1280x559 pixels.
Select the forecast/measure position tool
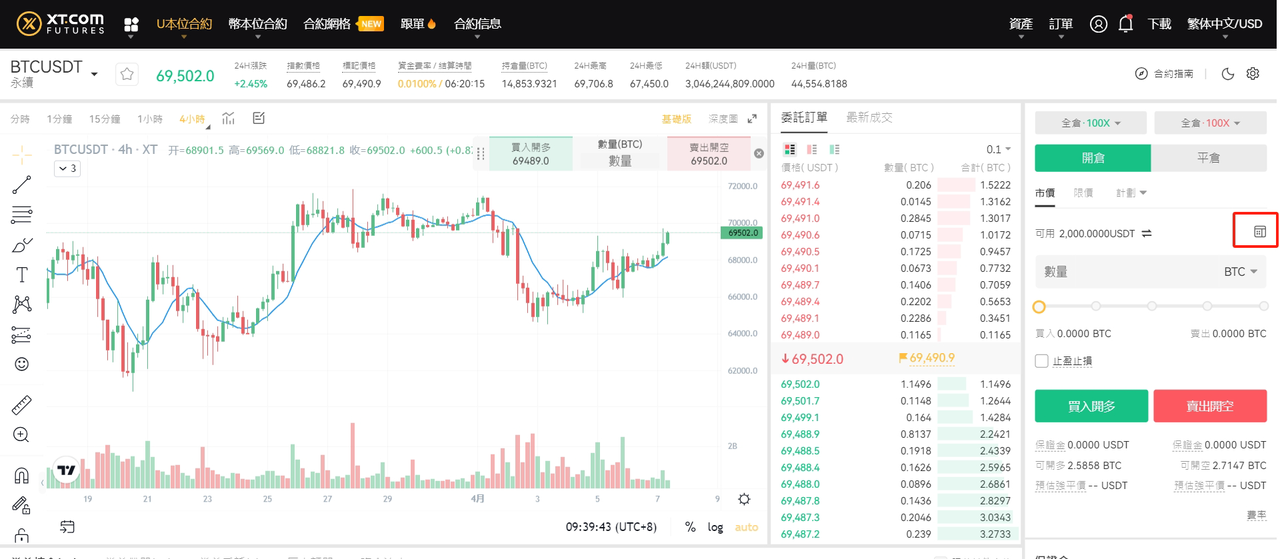coord(21,335)
